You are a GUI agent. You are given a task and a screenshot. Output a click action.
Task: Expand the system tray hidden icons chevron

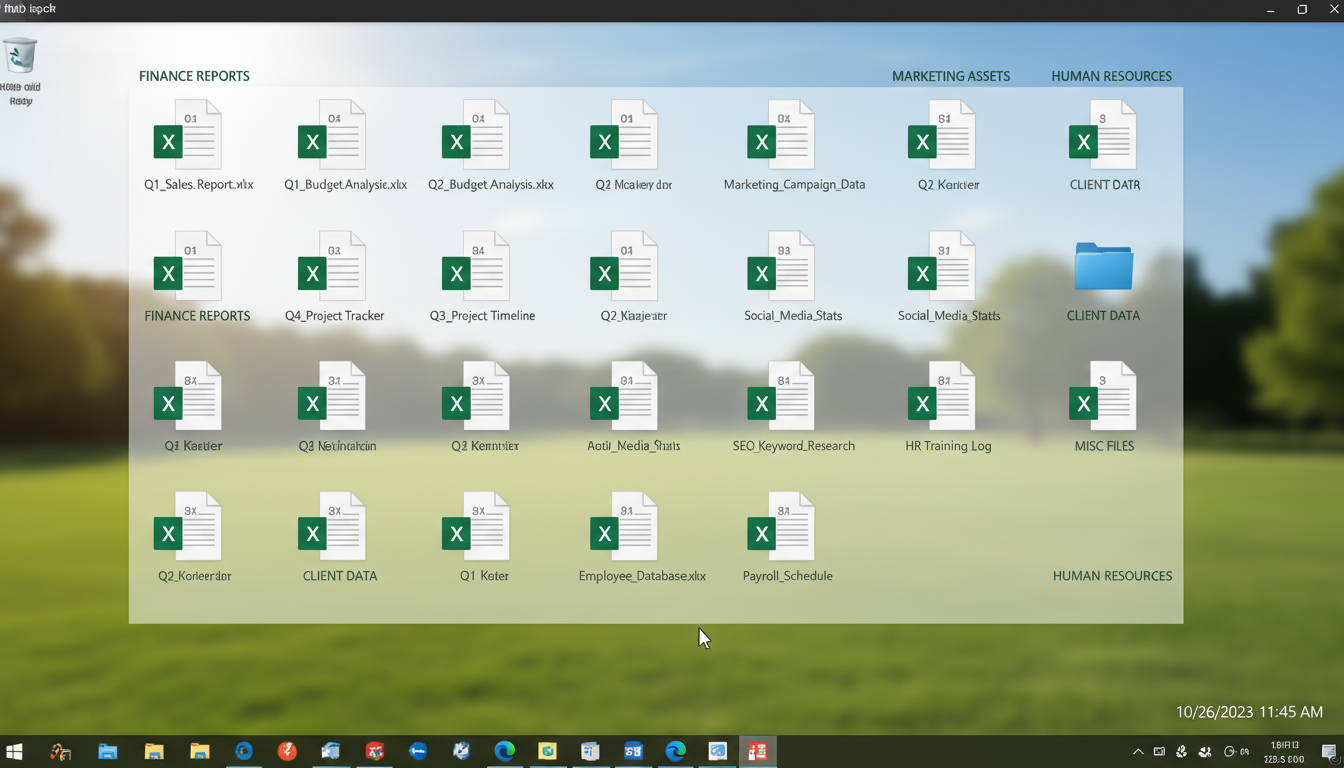coord(1137,752)
